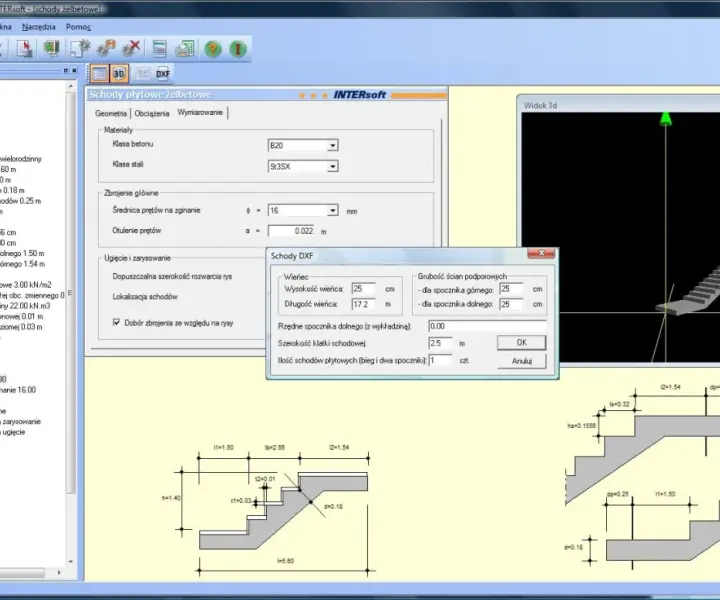Open the calculator toolbar icon
The width and height of the screenshot is (720, 600).
159,49
